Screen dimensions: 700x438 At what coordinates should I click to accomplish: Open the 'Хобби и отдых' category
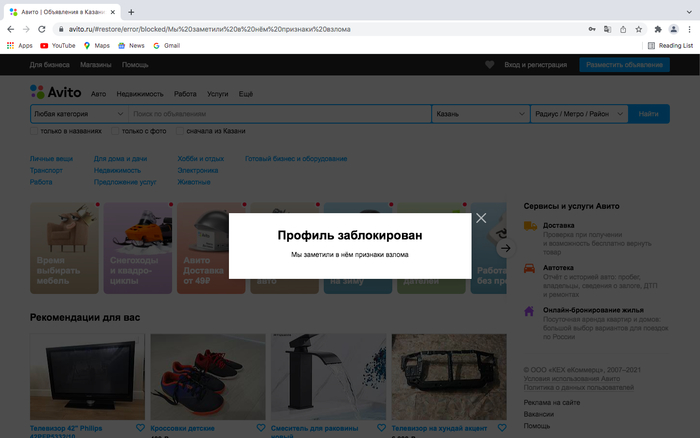click(x=200, y=159)
